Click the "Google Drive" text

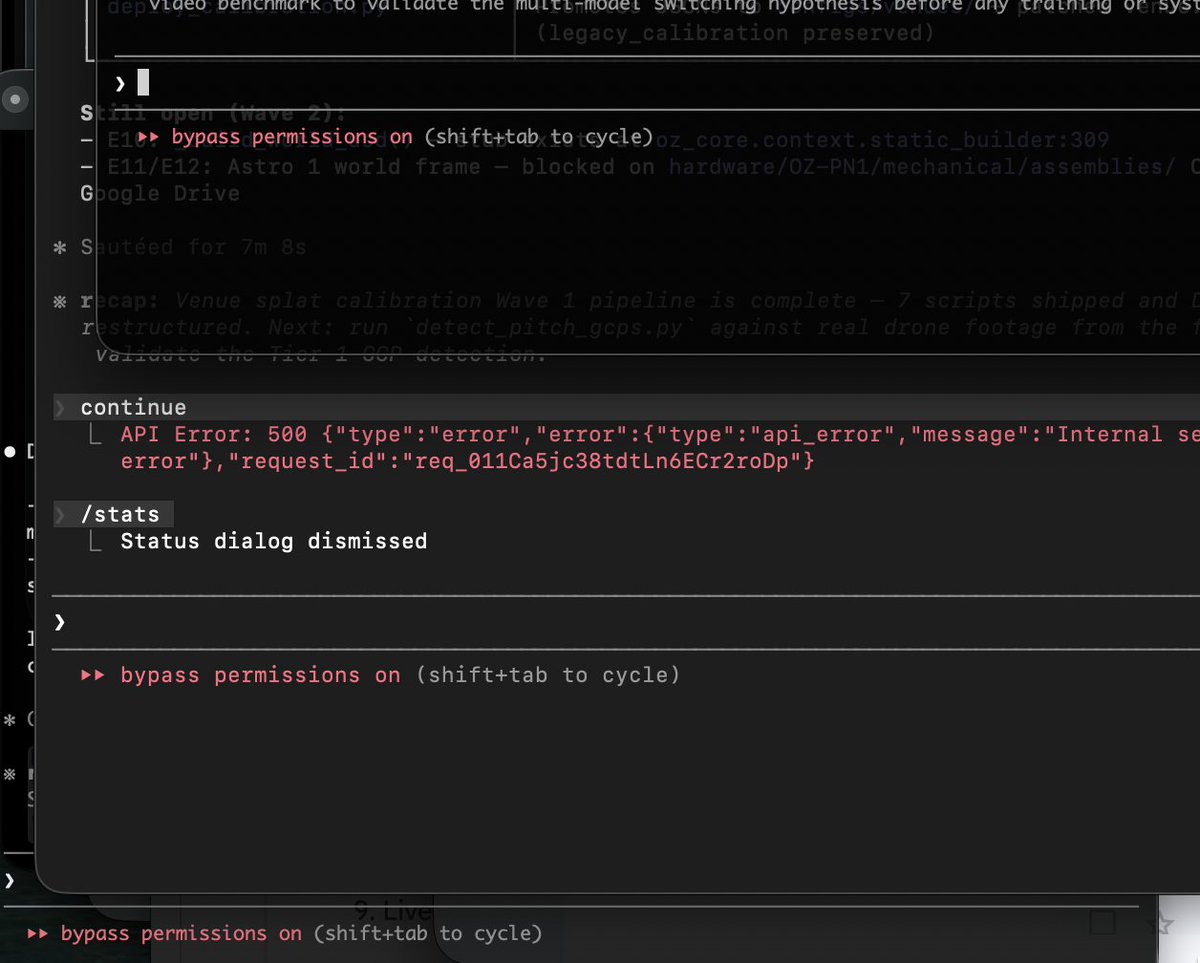pyautogui.click(x=160, y=193)
